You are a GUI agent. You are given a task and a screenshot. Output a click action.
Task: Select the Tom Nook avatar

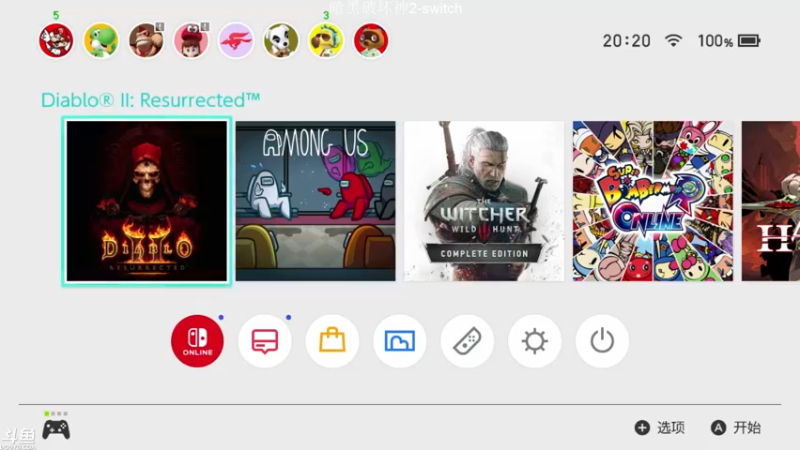(371, 40)
